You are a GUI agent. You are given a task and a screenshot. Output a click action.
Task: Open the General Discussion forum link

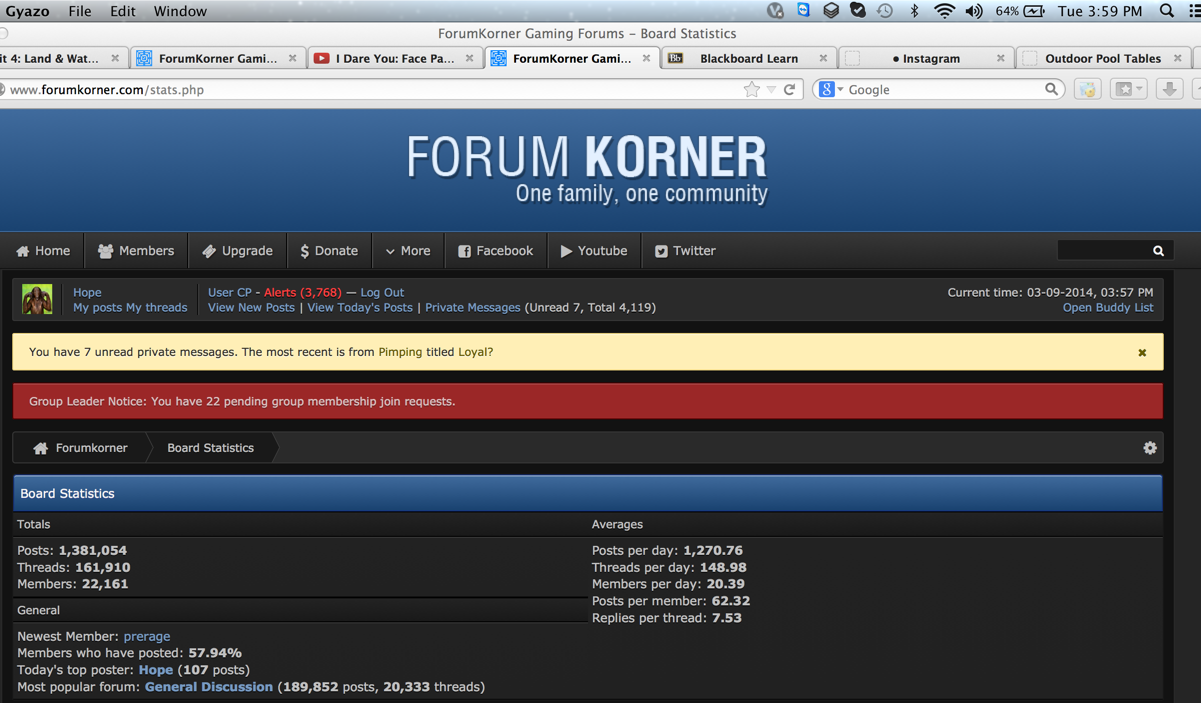(x=209, y=687)
